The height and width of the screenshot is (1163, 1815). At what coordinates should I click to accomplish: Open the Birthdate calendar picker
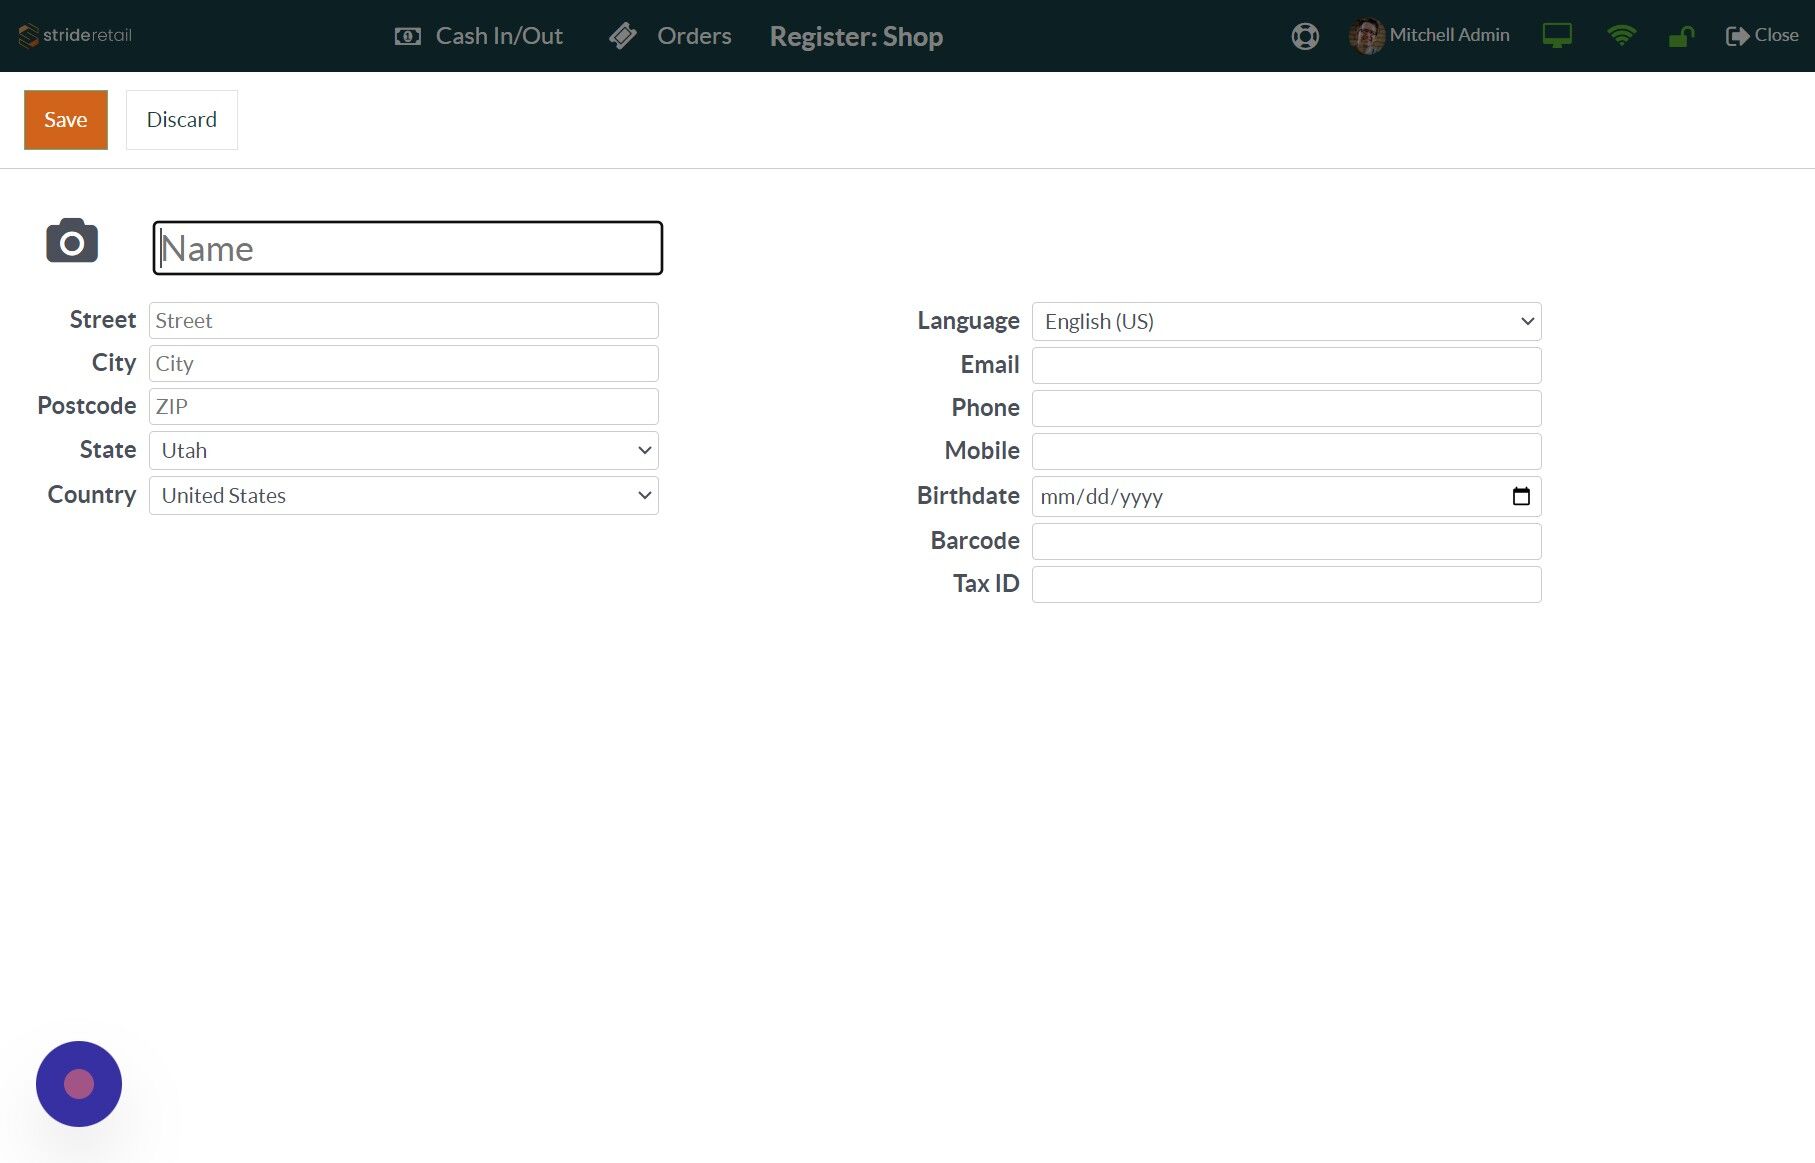coord(1521,495)
